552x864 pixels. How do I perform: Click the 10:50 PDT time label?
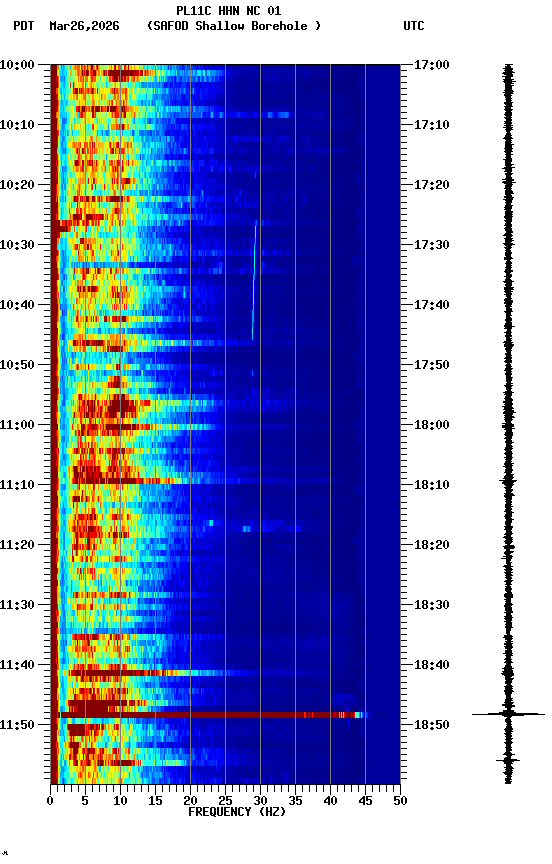(17, 365)
